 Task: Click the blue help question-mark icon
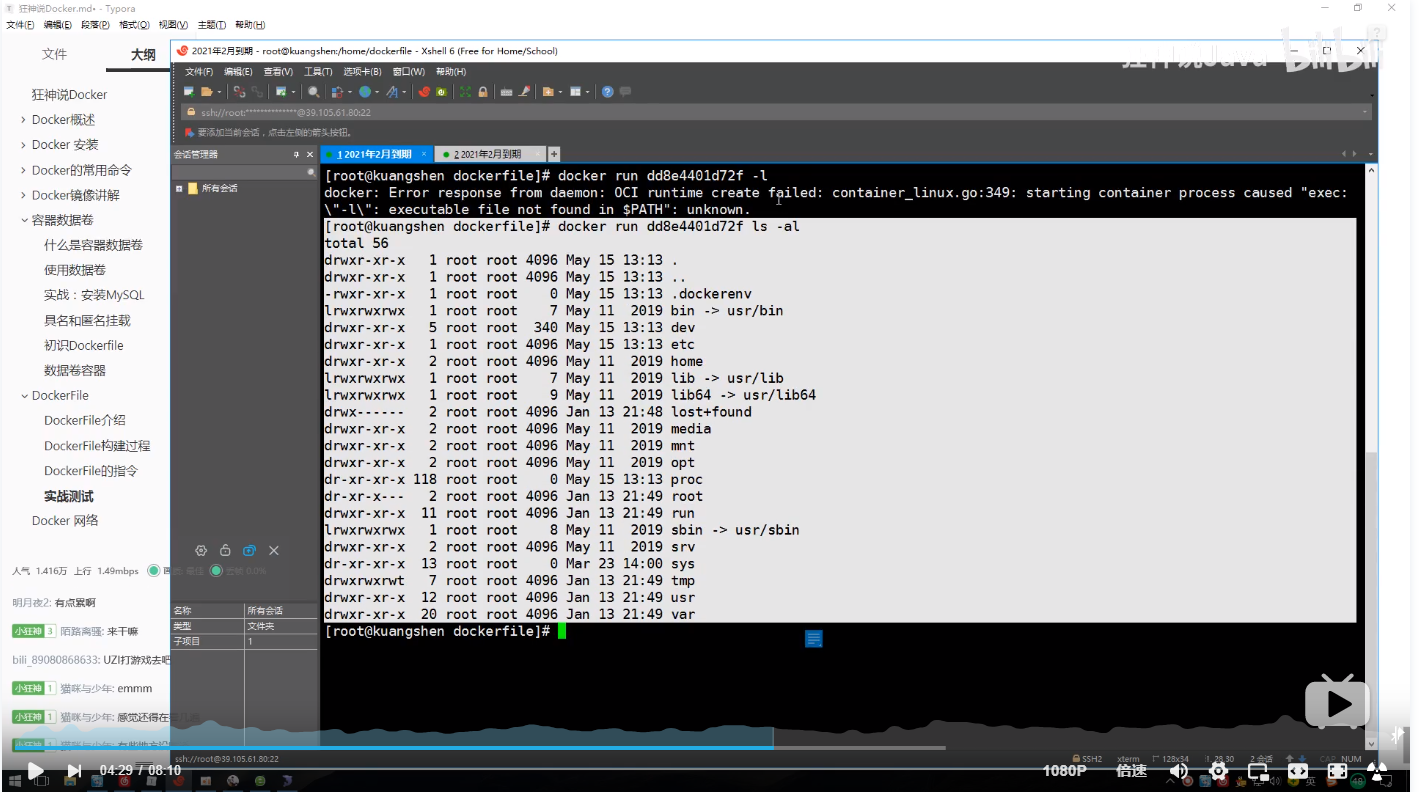point(607,91)
